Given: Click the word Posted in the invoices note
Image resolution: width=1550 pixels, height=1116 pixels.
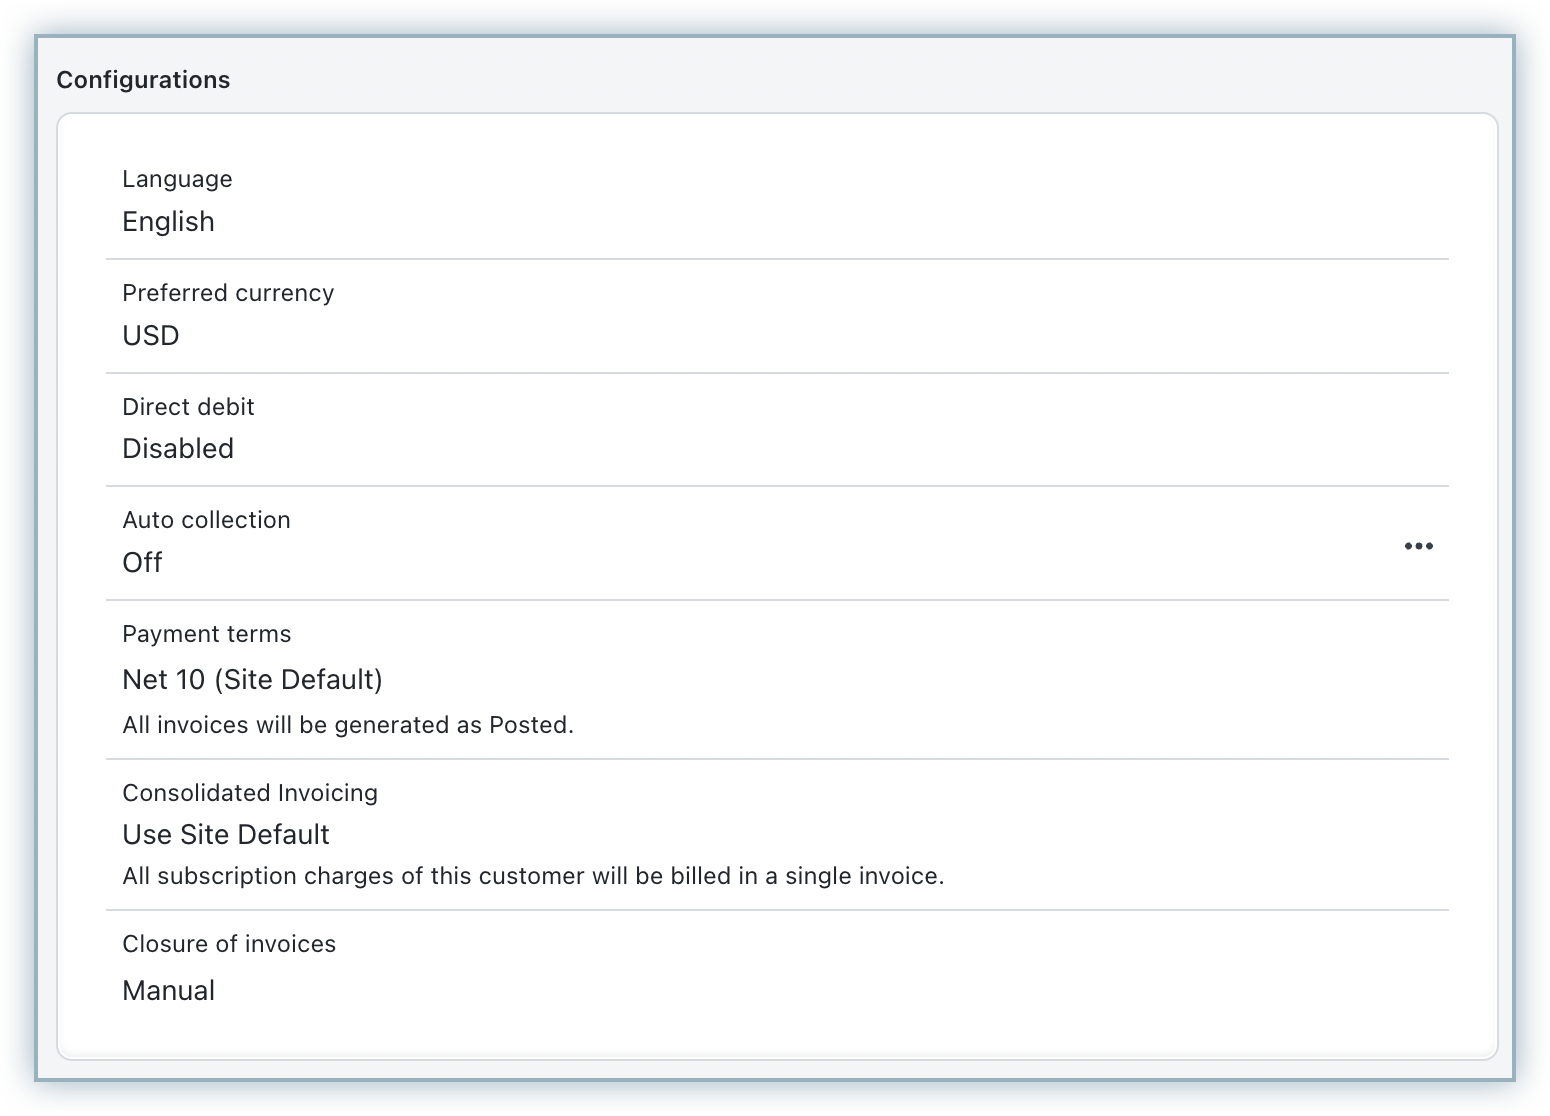Looking at the screenshot, I should pos(528,725).
